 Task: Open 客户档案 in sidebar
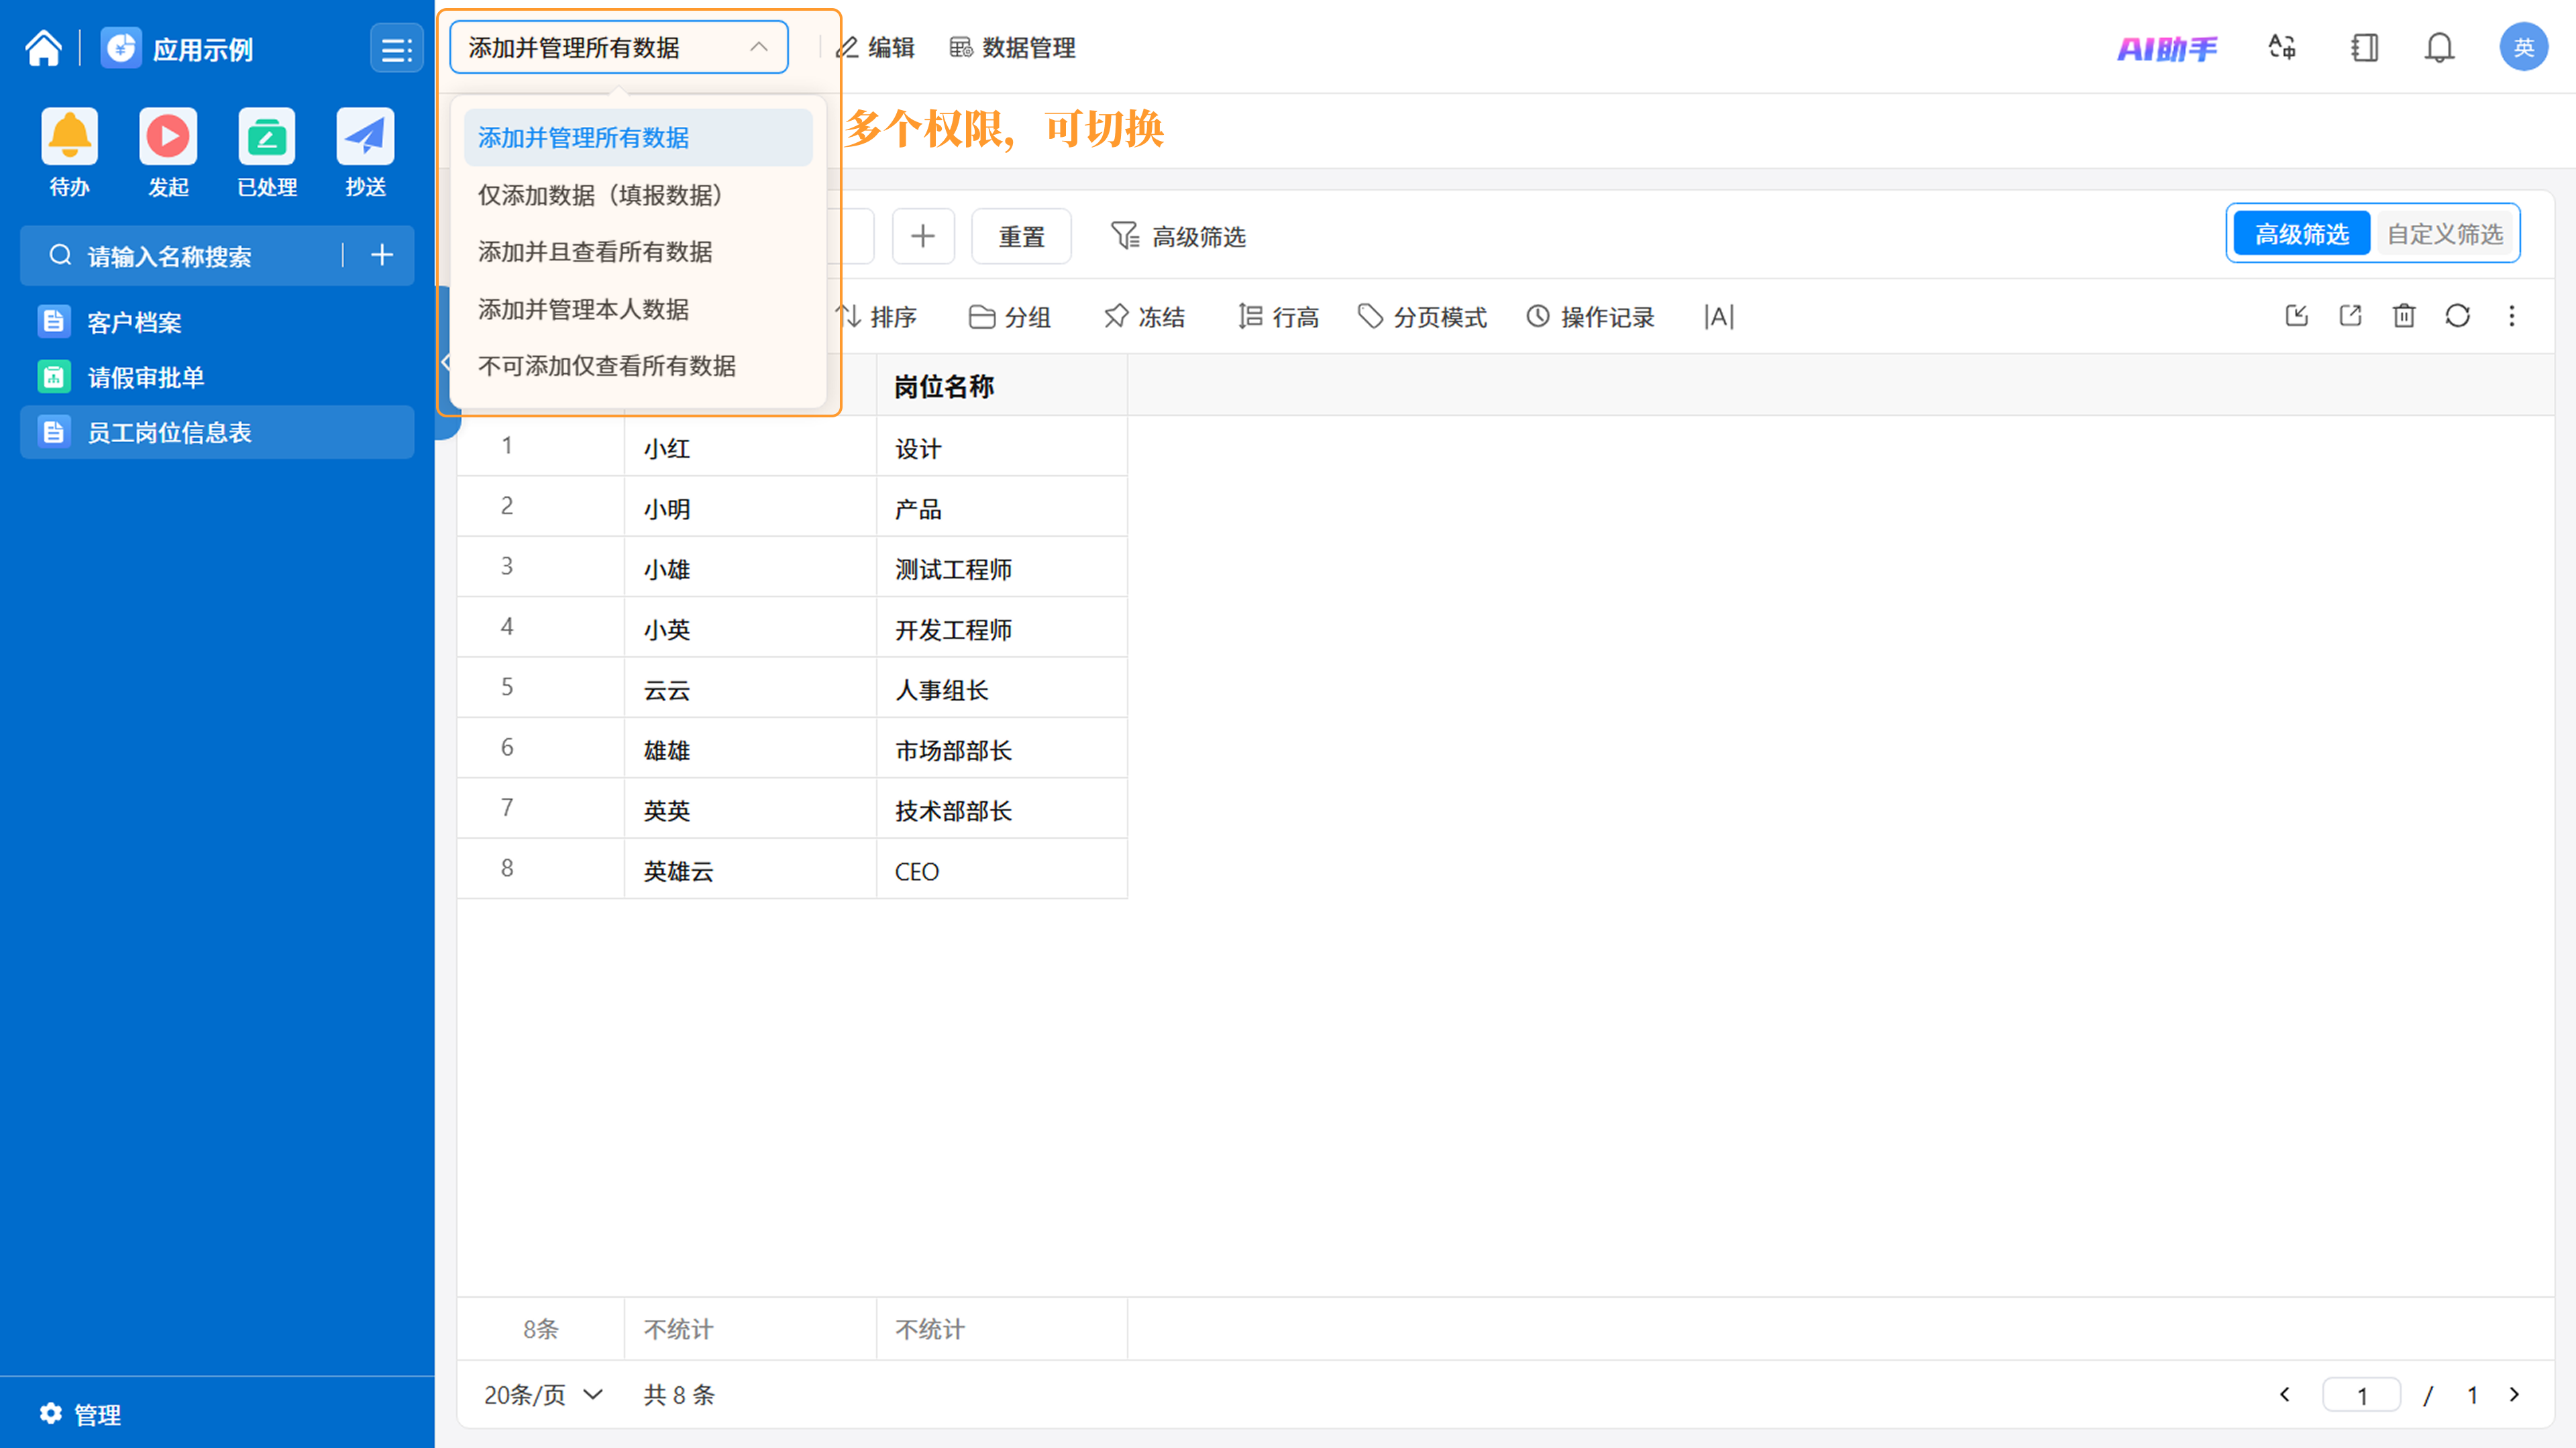tap(217, 322)
